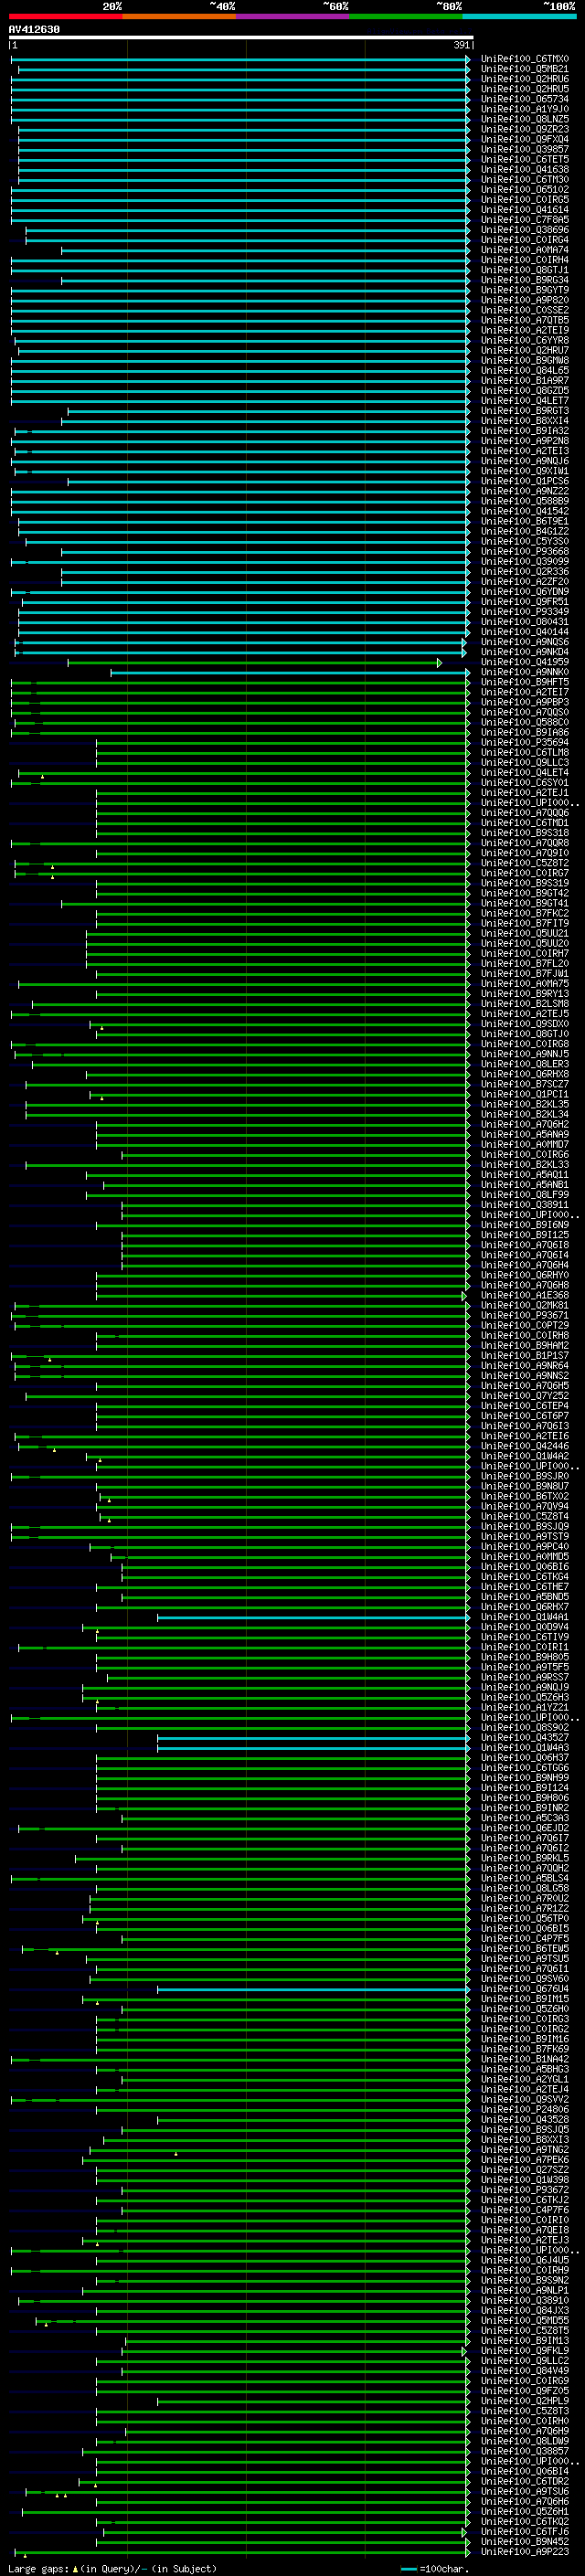Open hit UniRef100_Q39857
The height and width of the screenshot is (2576, 585).
(x=525, y=149)
